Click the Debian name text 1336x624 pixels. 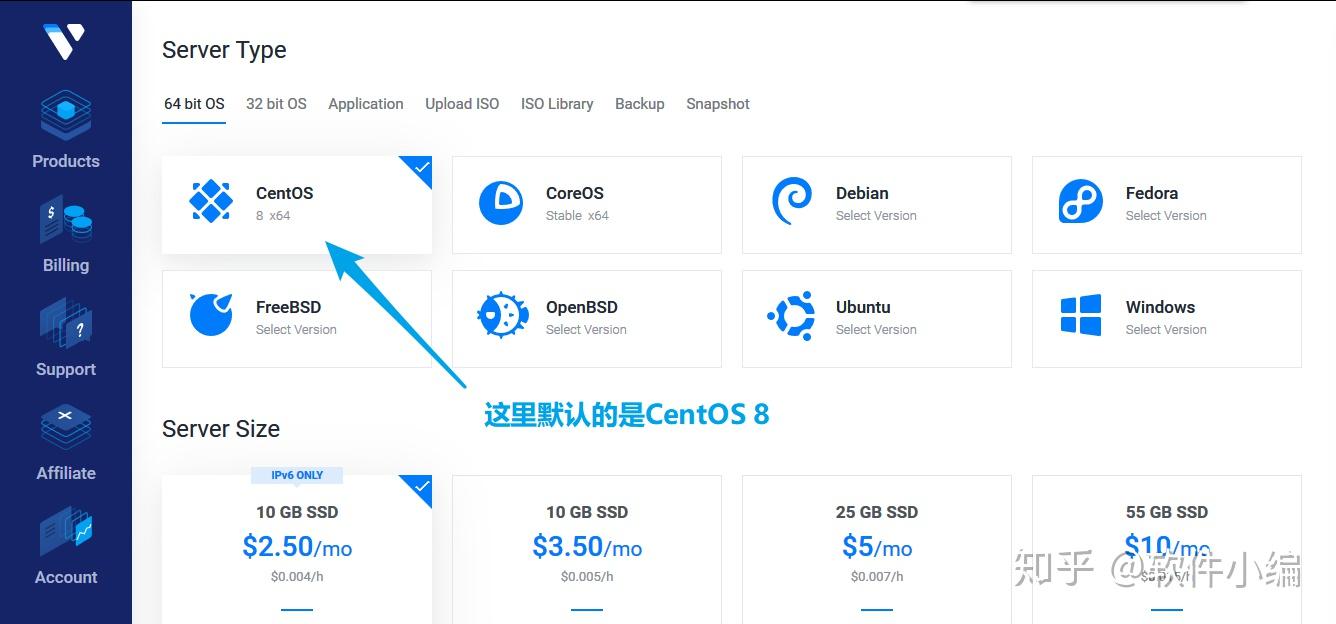(x=862, y=193)
